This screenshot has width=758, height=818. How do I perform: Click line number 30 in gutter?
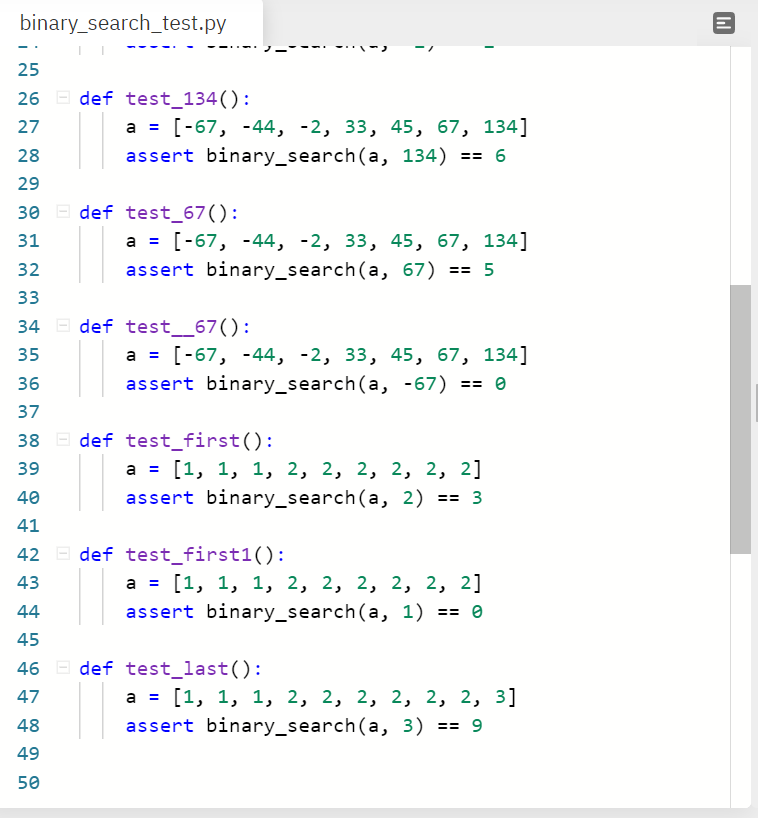[28, 213]
